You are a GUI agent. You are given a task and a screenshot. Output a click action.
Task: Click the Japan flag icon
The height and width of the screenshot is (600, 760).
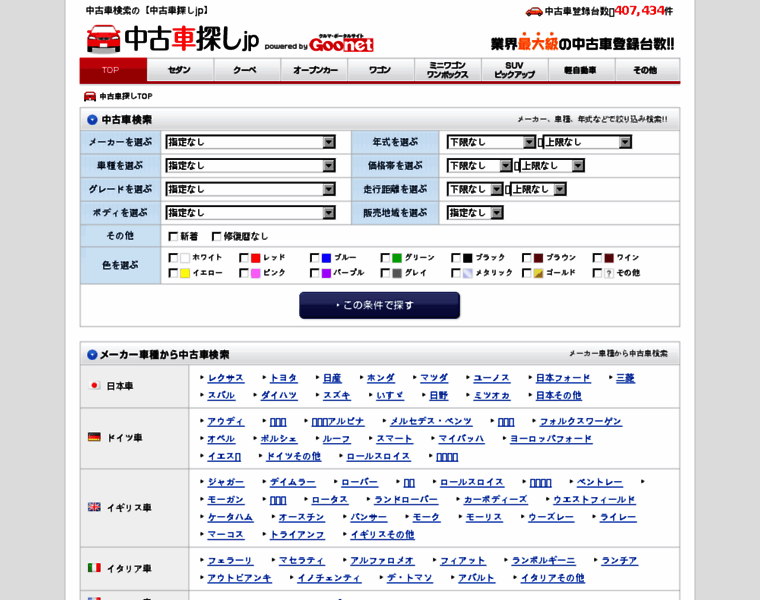point(95,386)
